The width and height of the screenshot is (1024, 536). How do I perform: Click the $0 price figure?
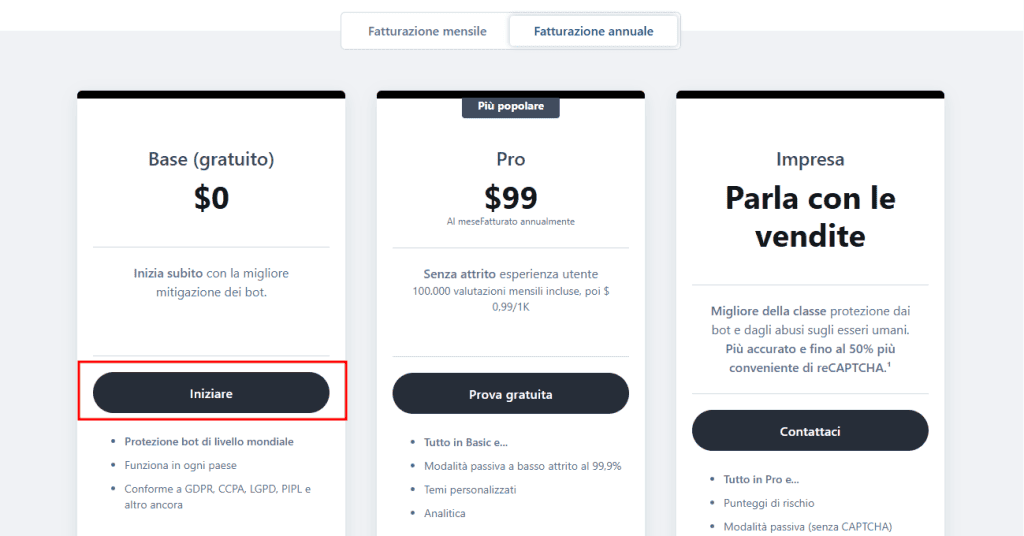211,198
